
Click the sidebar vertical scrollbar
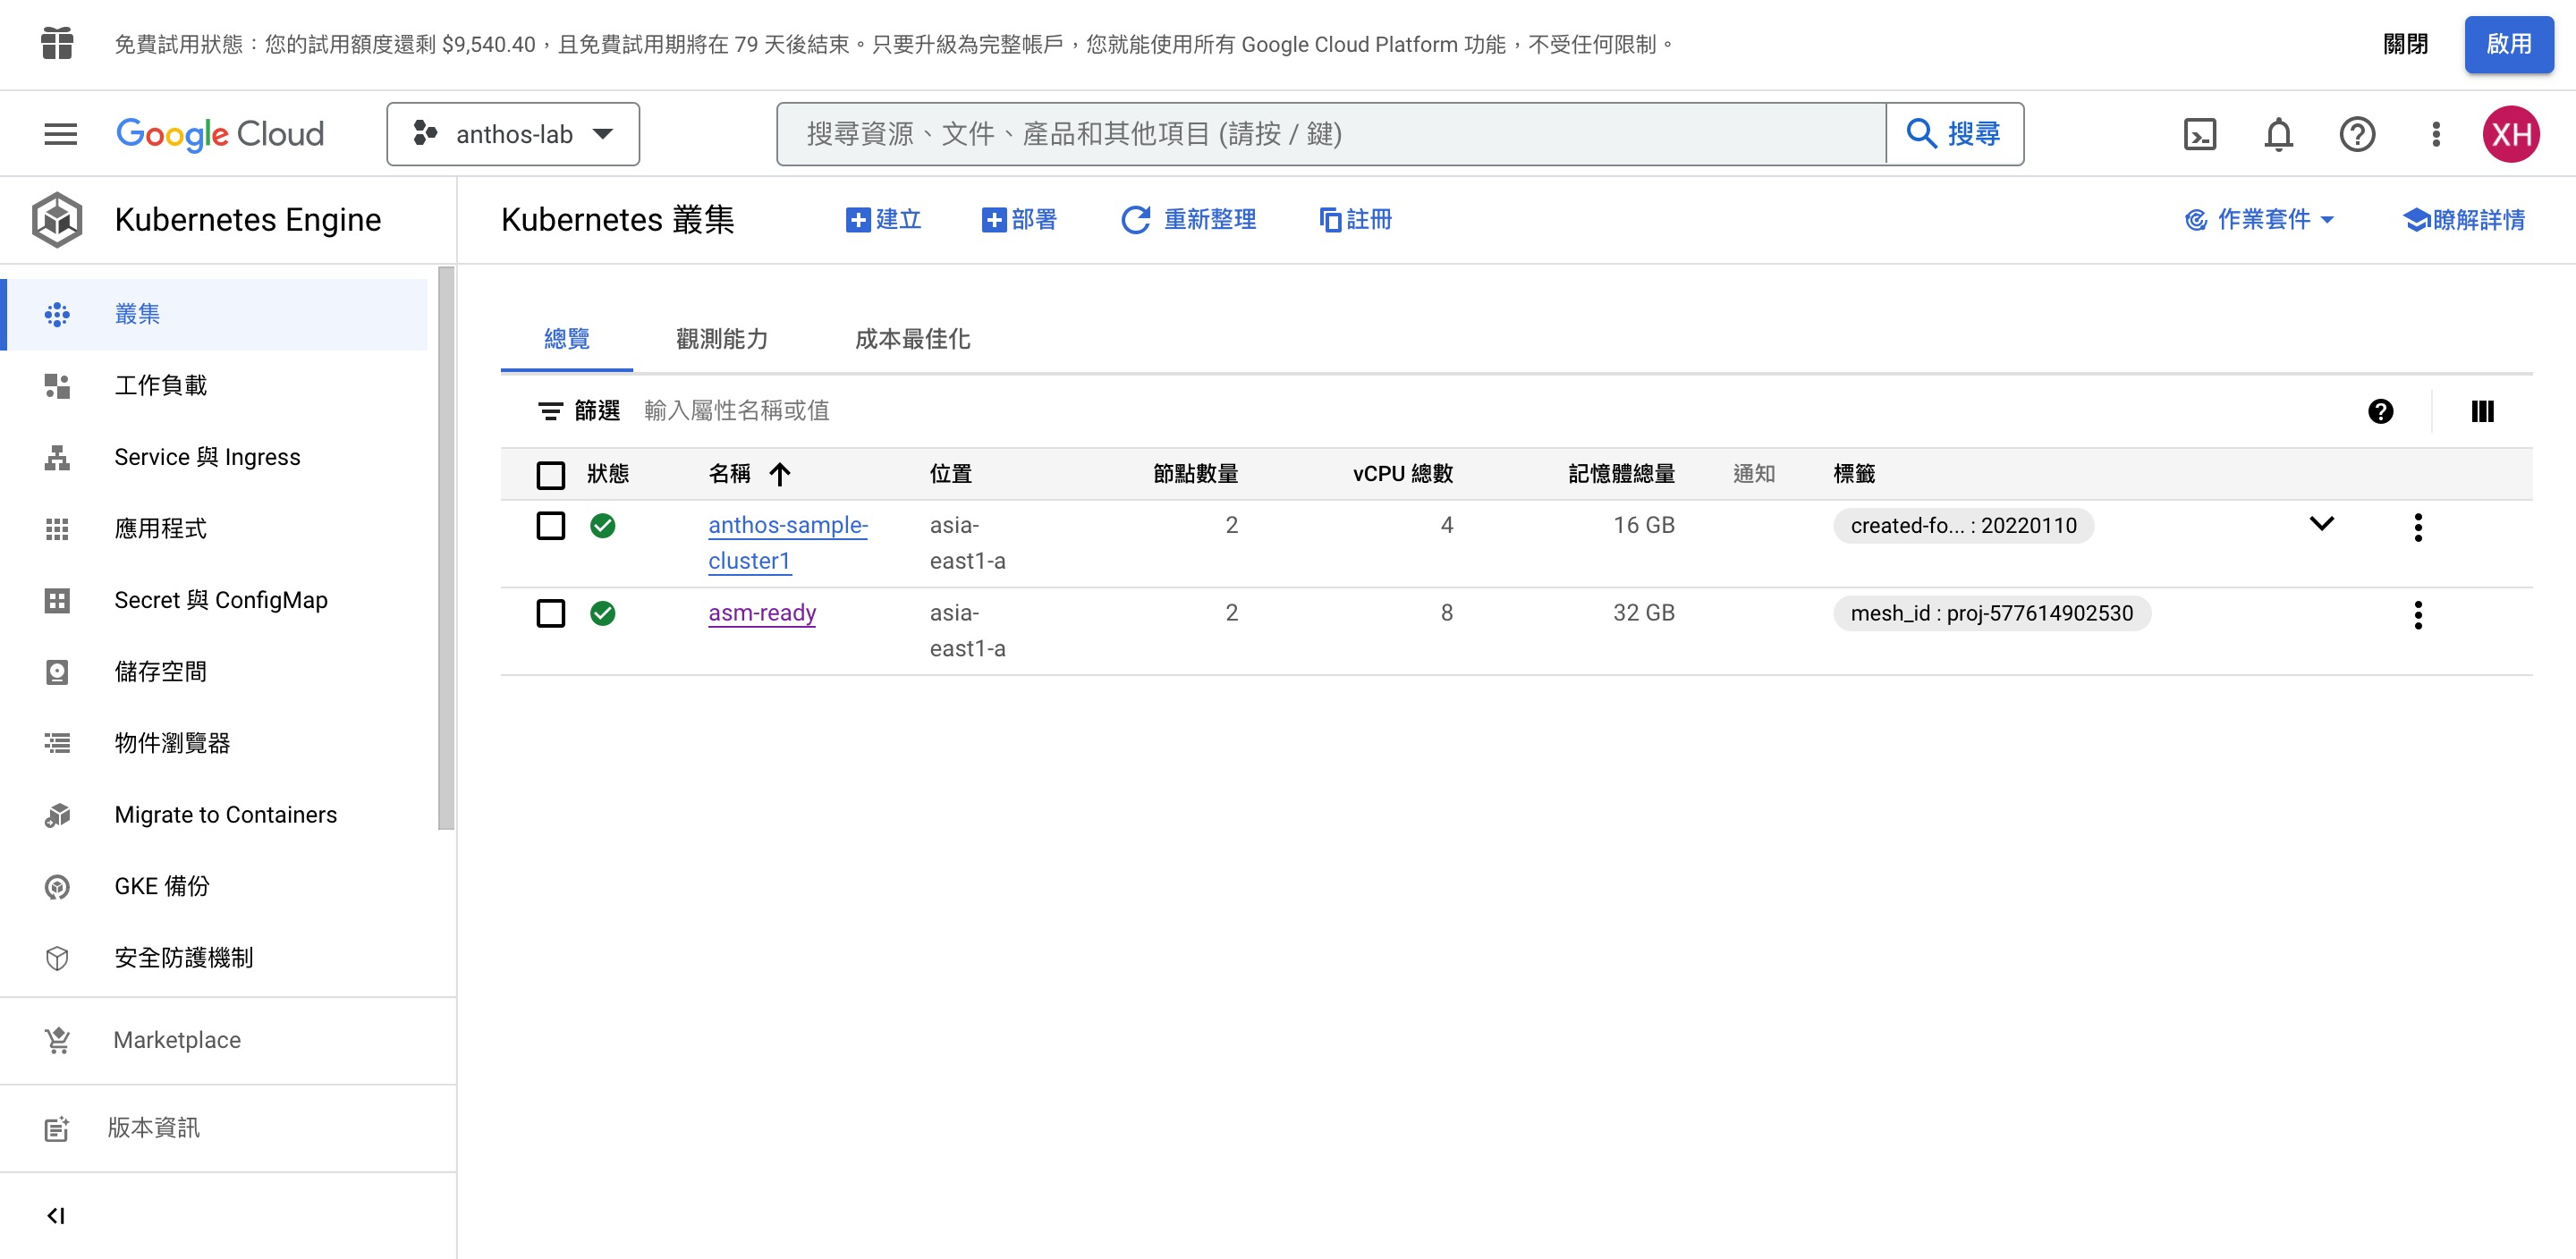pyautogui.click(x=446, y=548)
